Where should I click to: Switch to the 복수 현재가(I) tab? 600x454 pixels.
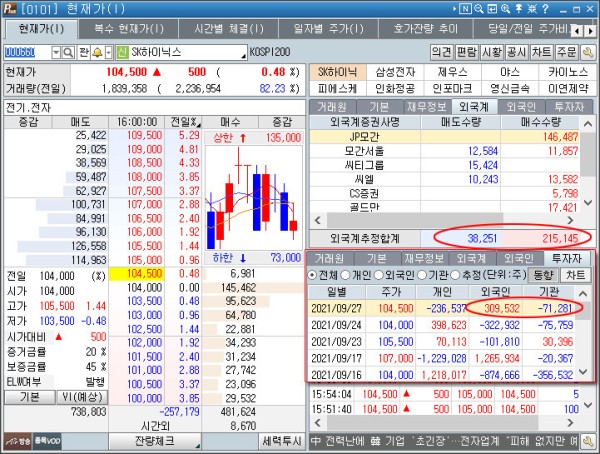pyautogui.click(x=129, y=29)
